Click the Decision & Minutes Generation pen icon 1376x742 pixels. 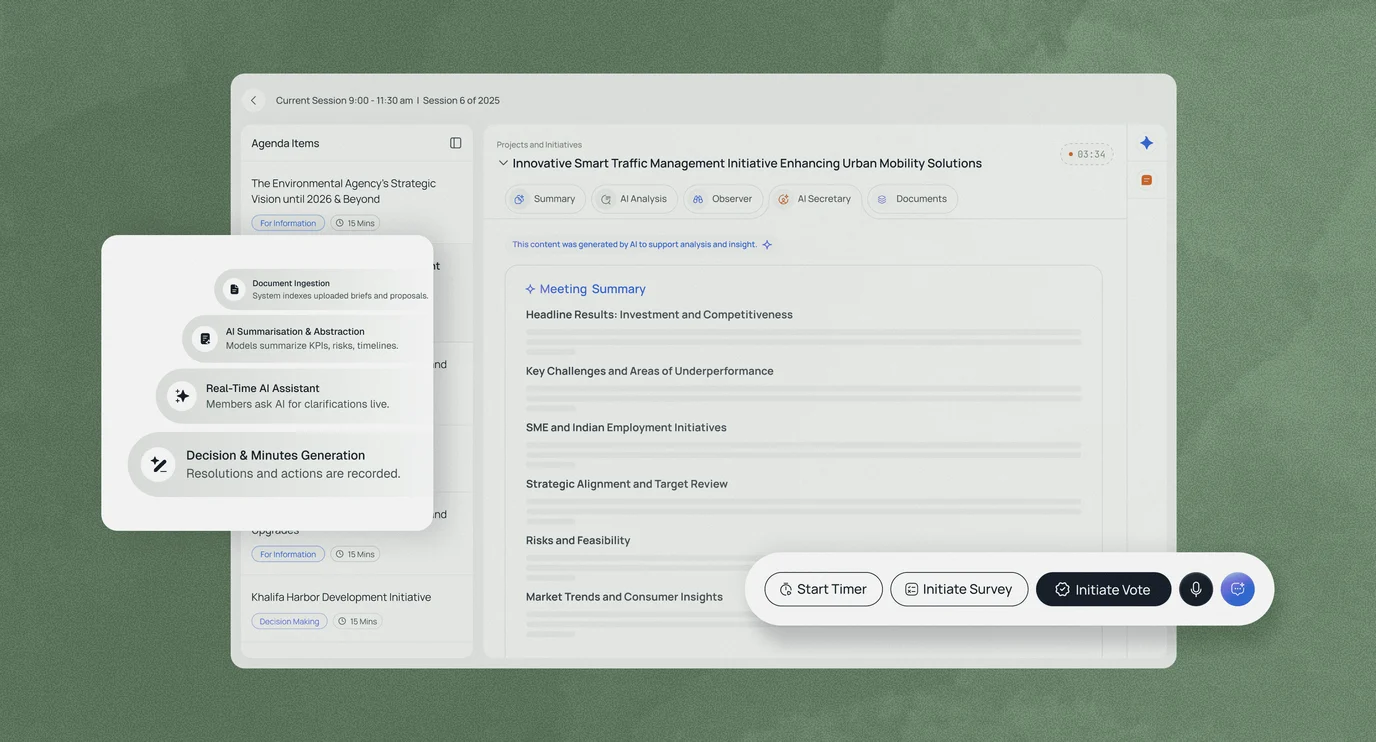(158, 464)
